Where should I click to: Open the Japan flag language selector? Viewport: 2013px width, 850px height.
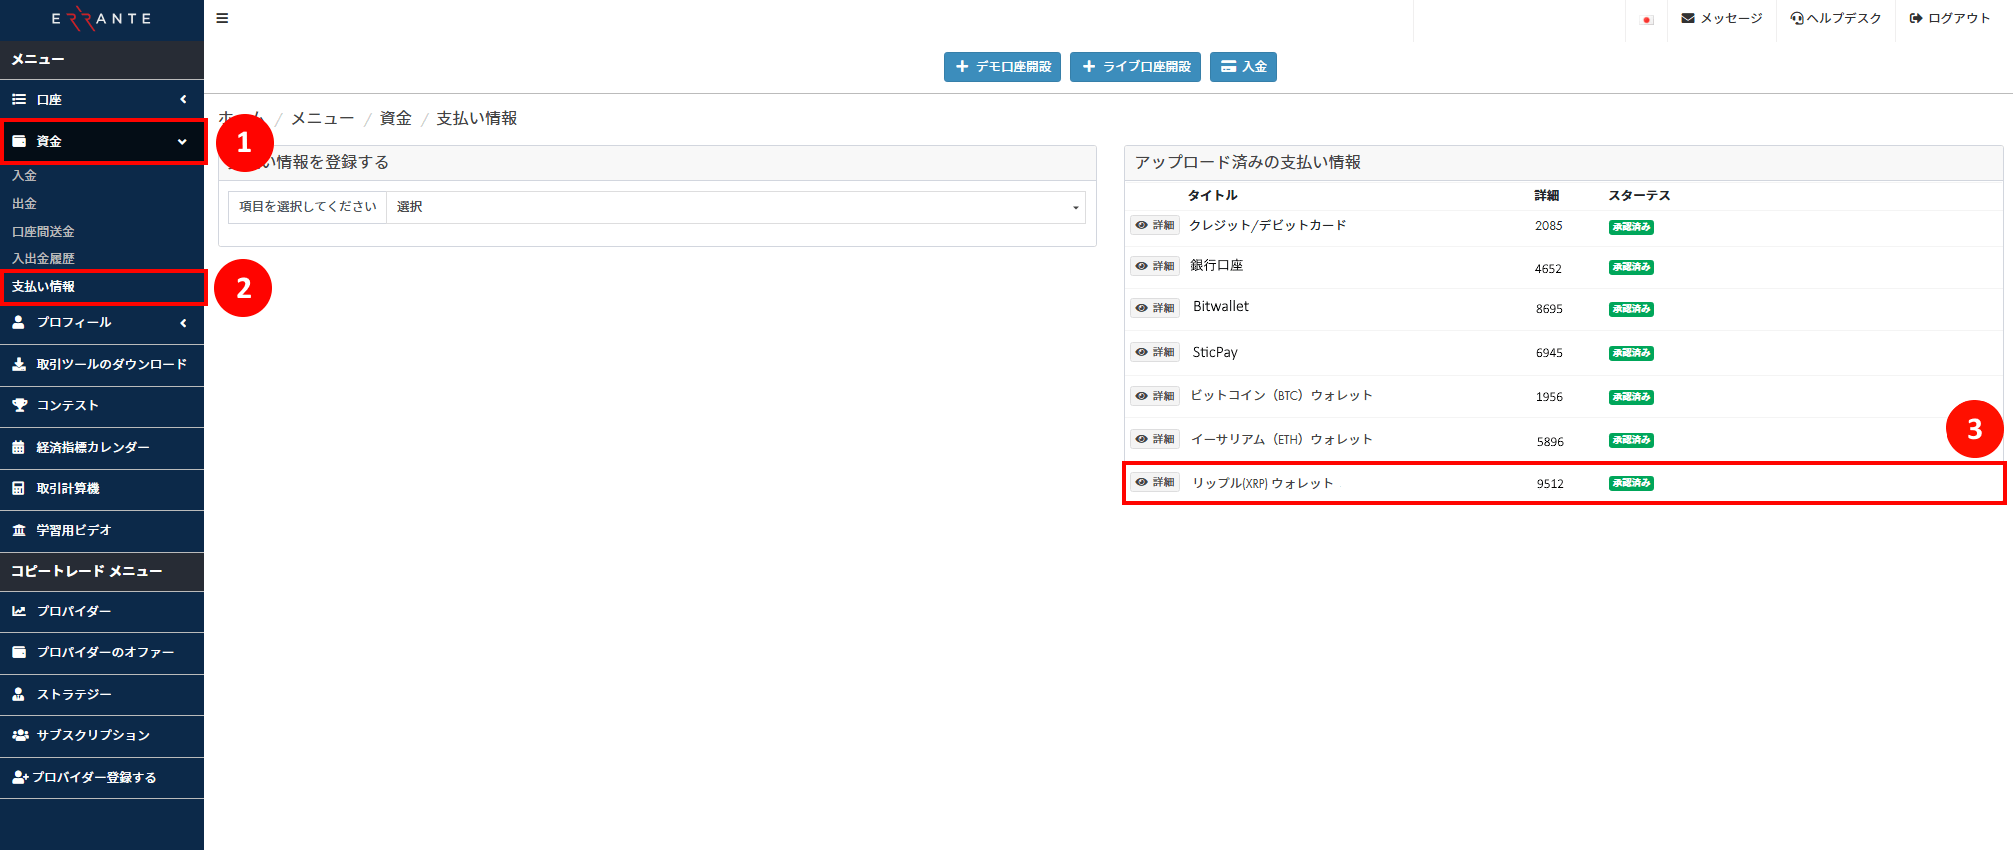pos(1647,19)
